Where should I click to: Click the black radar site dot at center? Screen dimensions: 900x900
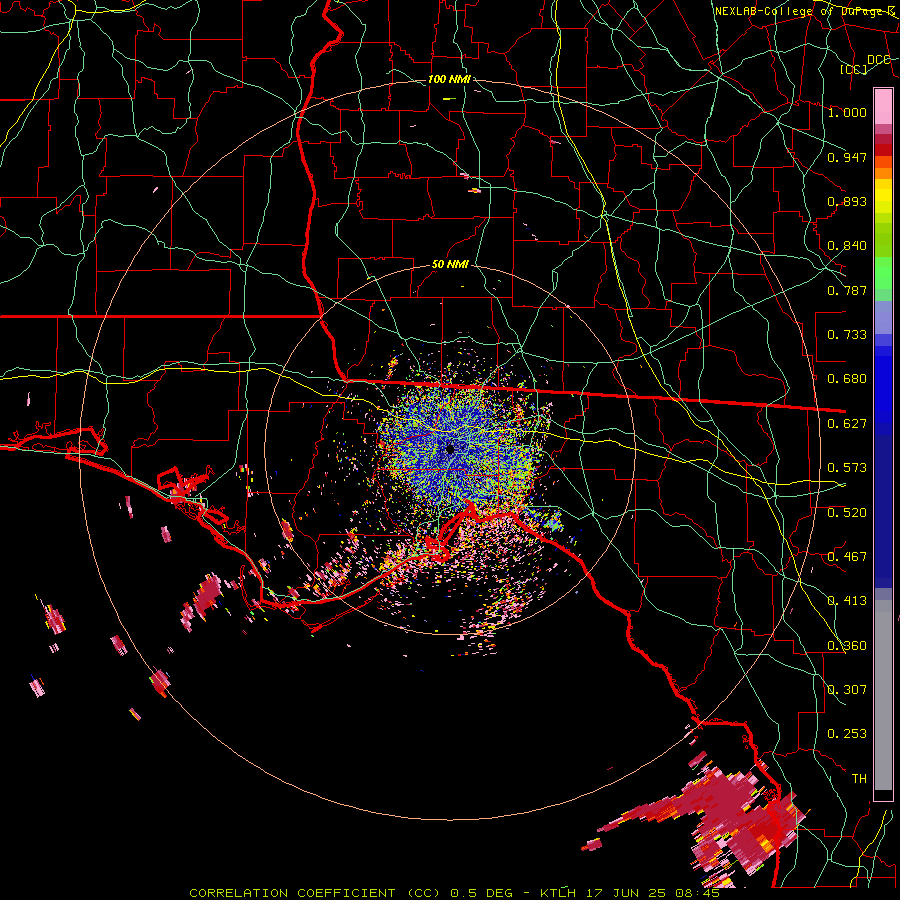point(451,449)
